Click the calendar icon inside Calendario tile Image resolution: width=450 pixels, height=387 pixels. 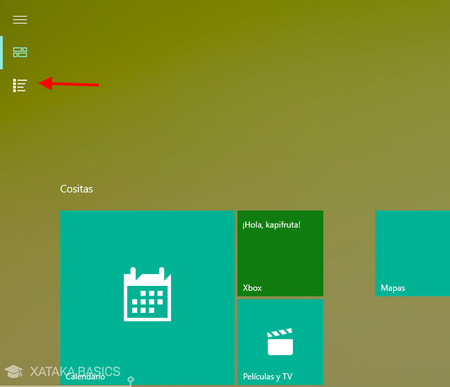coord(147,294)
